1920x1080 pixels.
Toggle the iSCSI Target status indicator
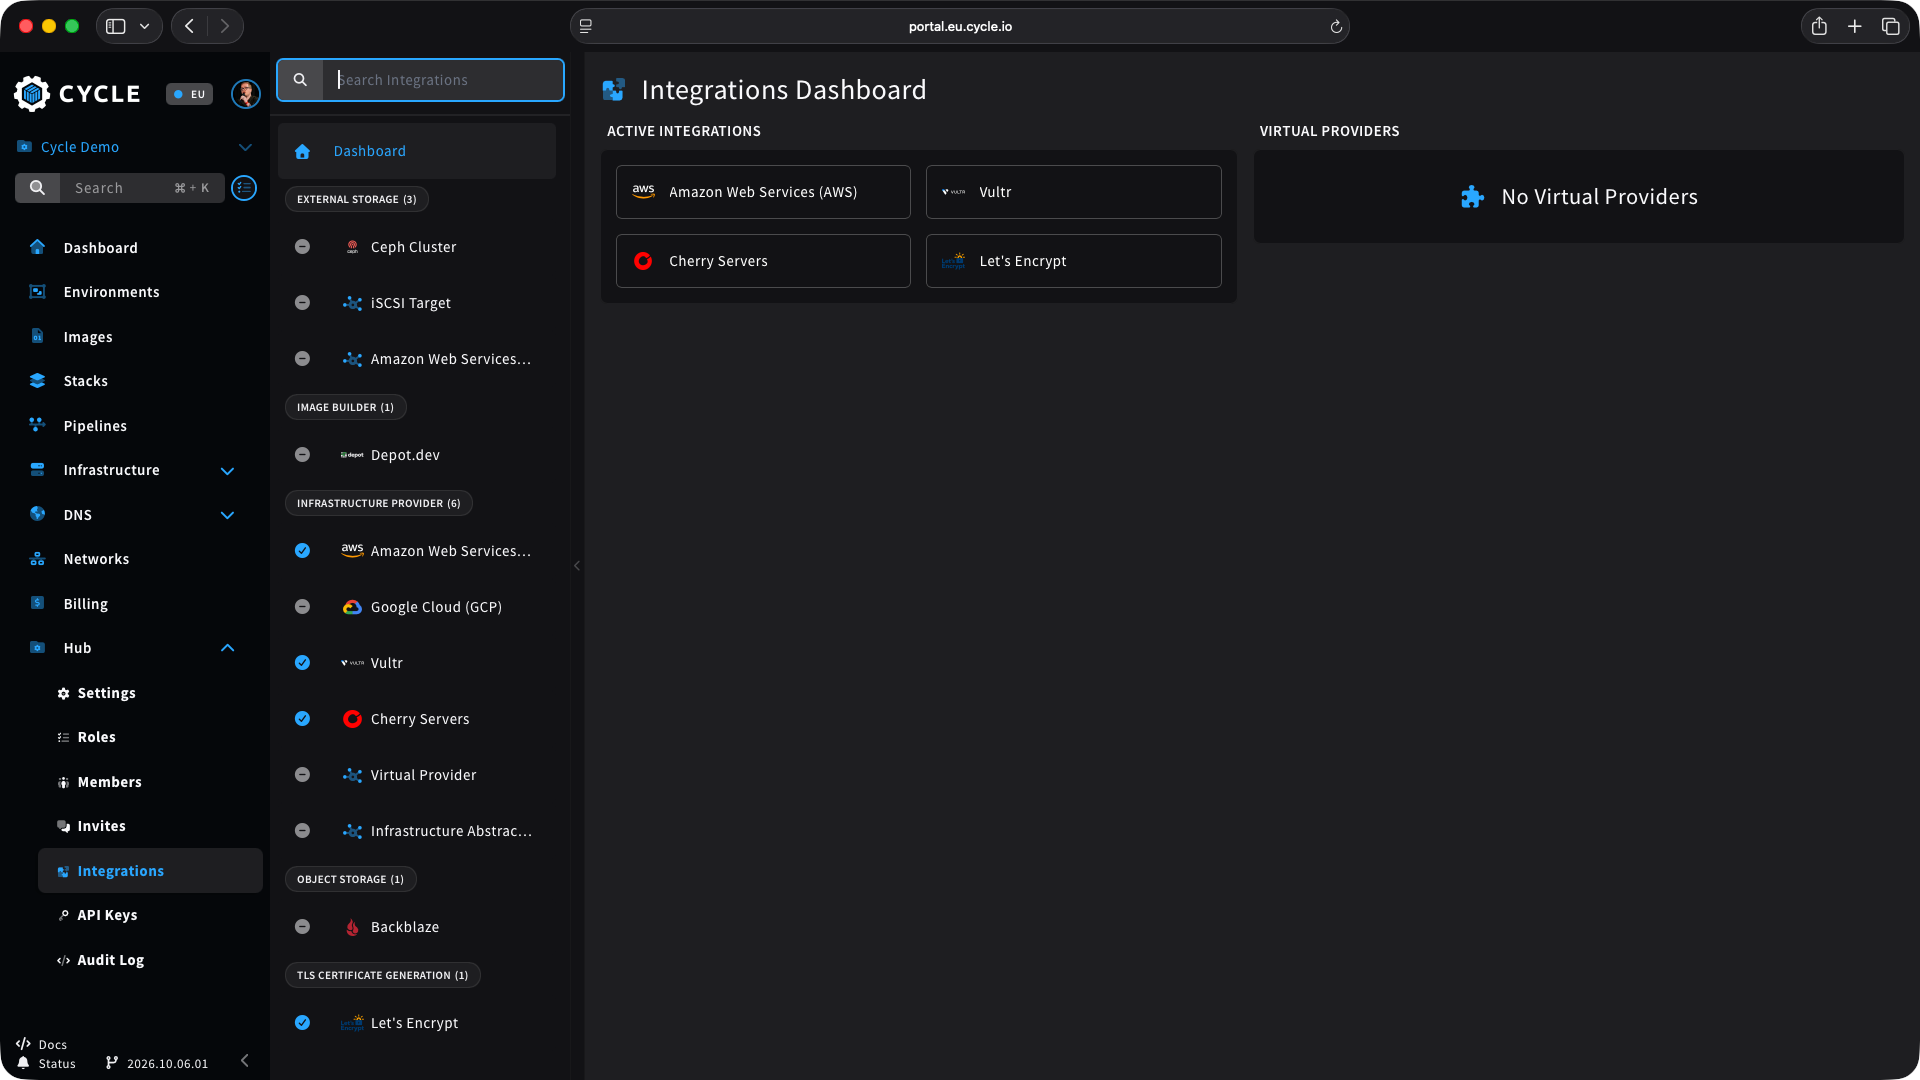tap(302, 303)
